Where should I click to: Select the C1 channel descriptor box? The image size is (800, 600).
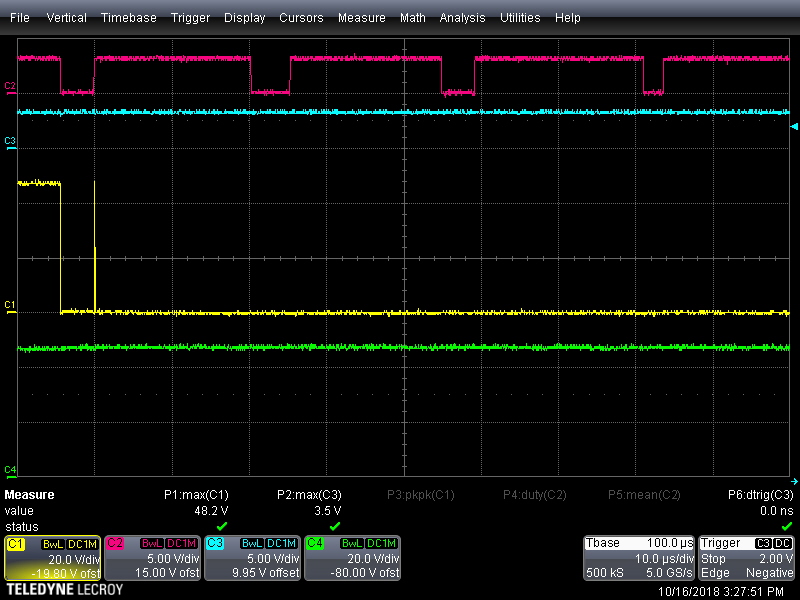click(x=53, y=558)
